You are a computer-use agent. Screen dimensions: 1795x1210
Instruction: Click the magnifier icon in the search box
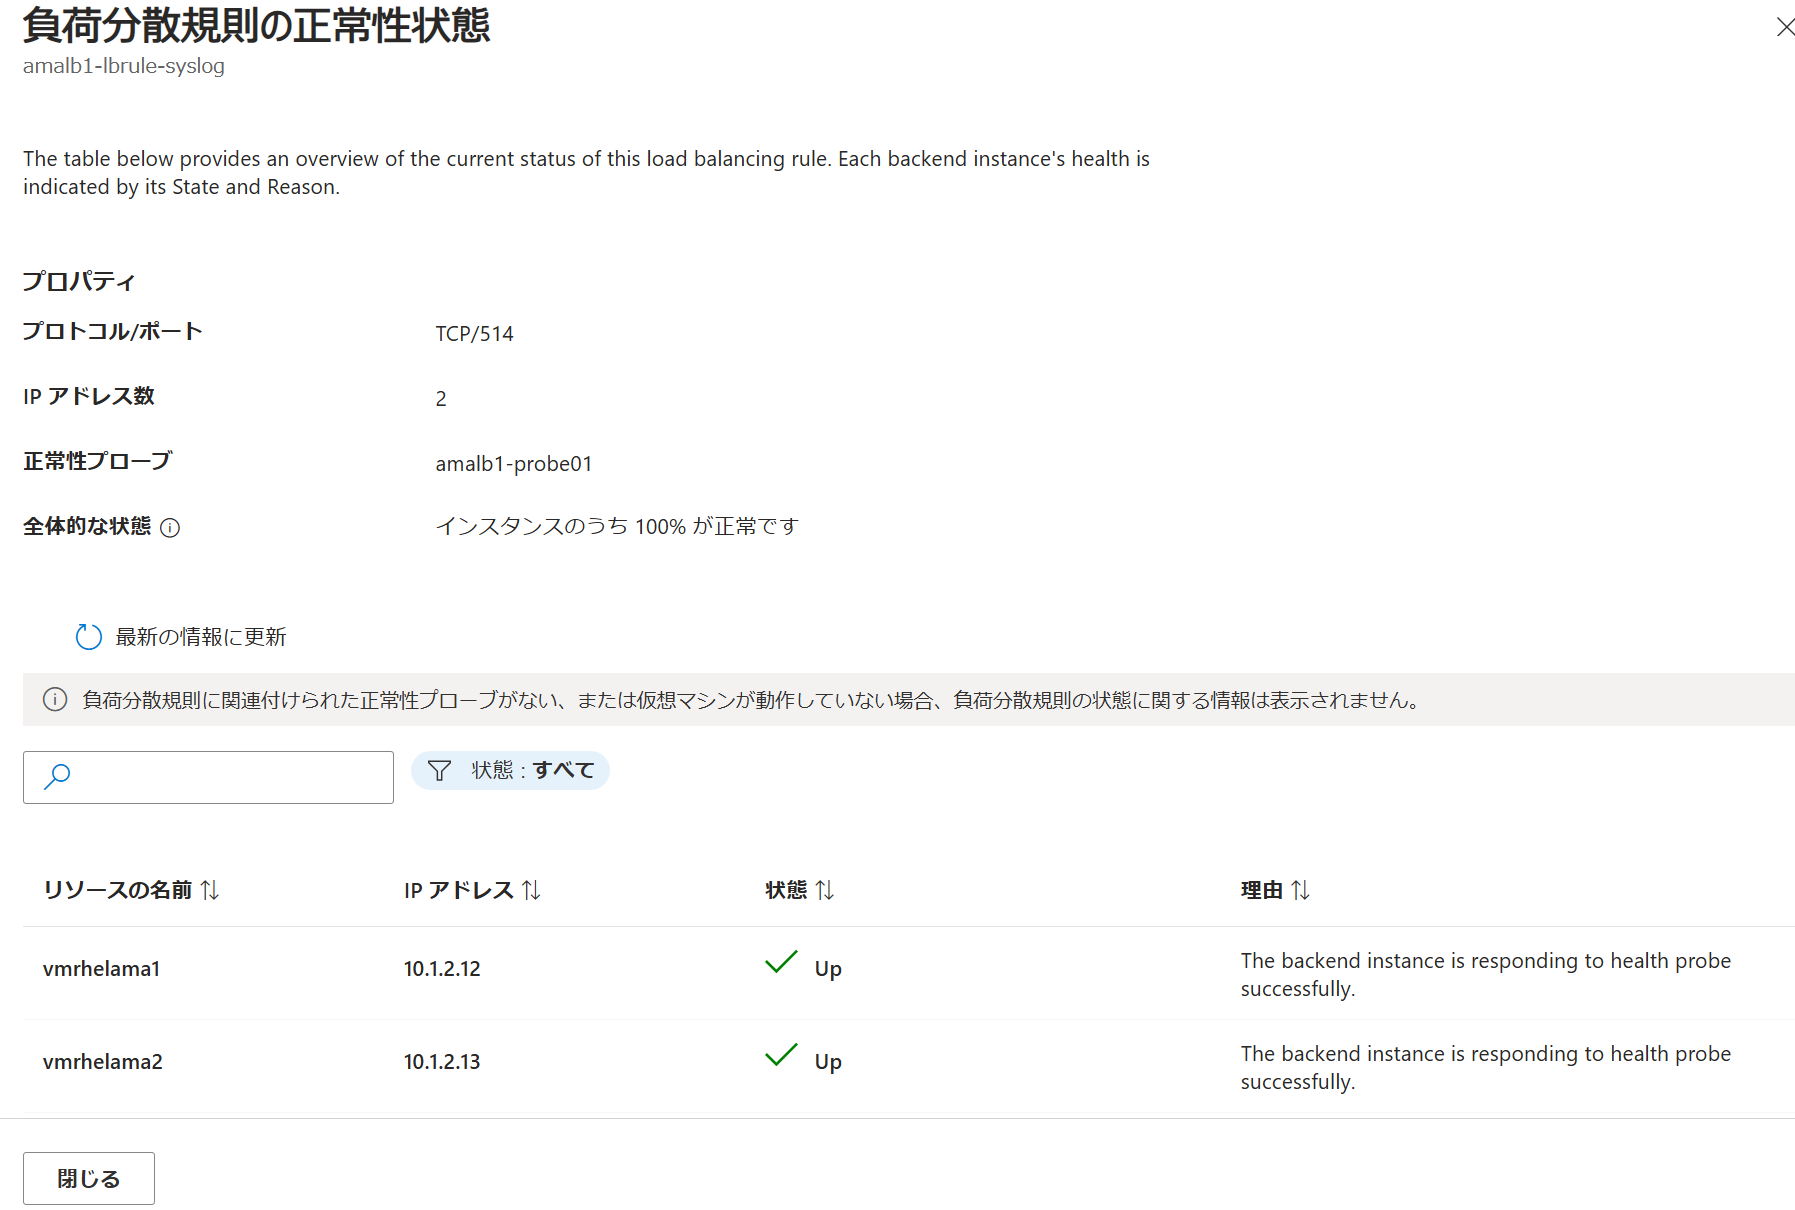click(x=57, y=777)
